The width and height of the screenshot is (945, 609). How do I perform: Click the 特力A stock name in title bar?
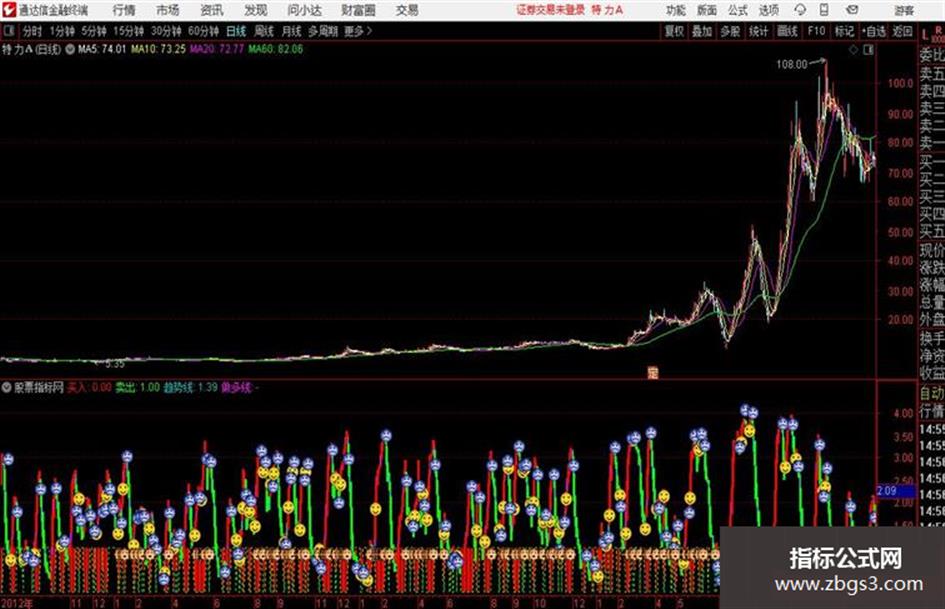[x=607, y=10]
